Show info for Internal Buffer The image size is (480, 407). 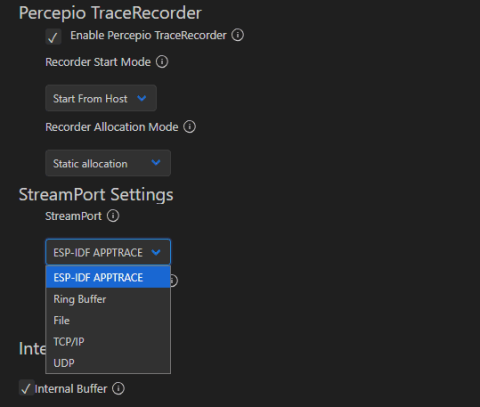[118, 388]
